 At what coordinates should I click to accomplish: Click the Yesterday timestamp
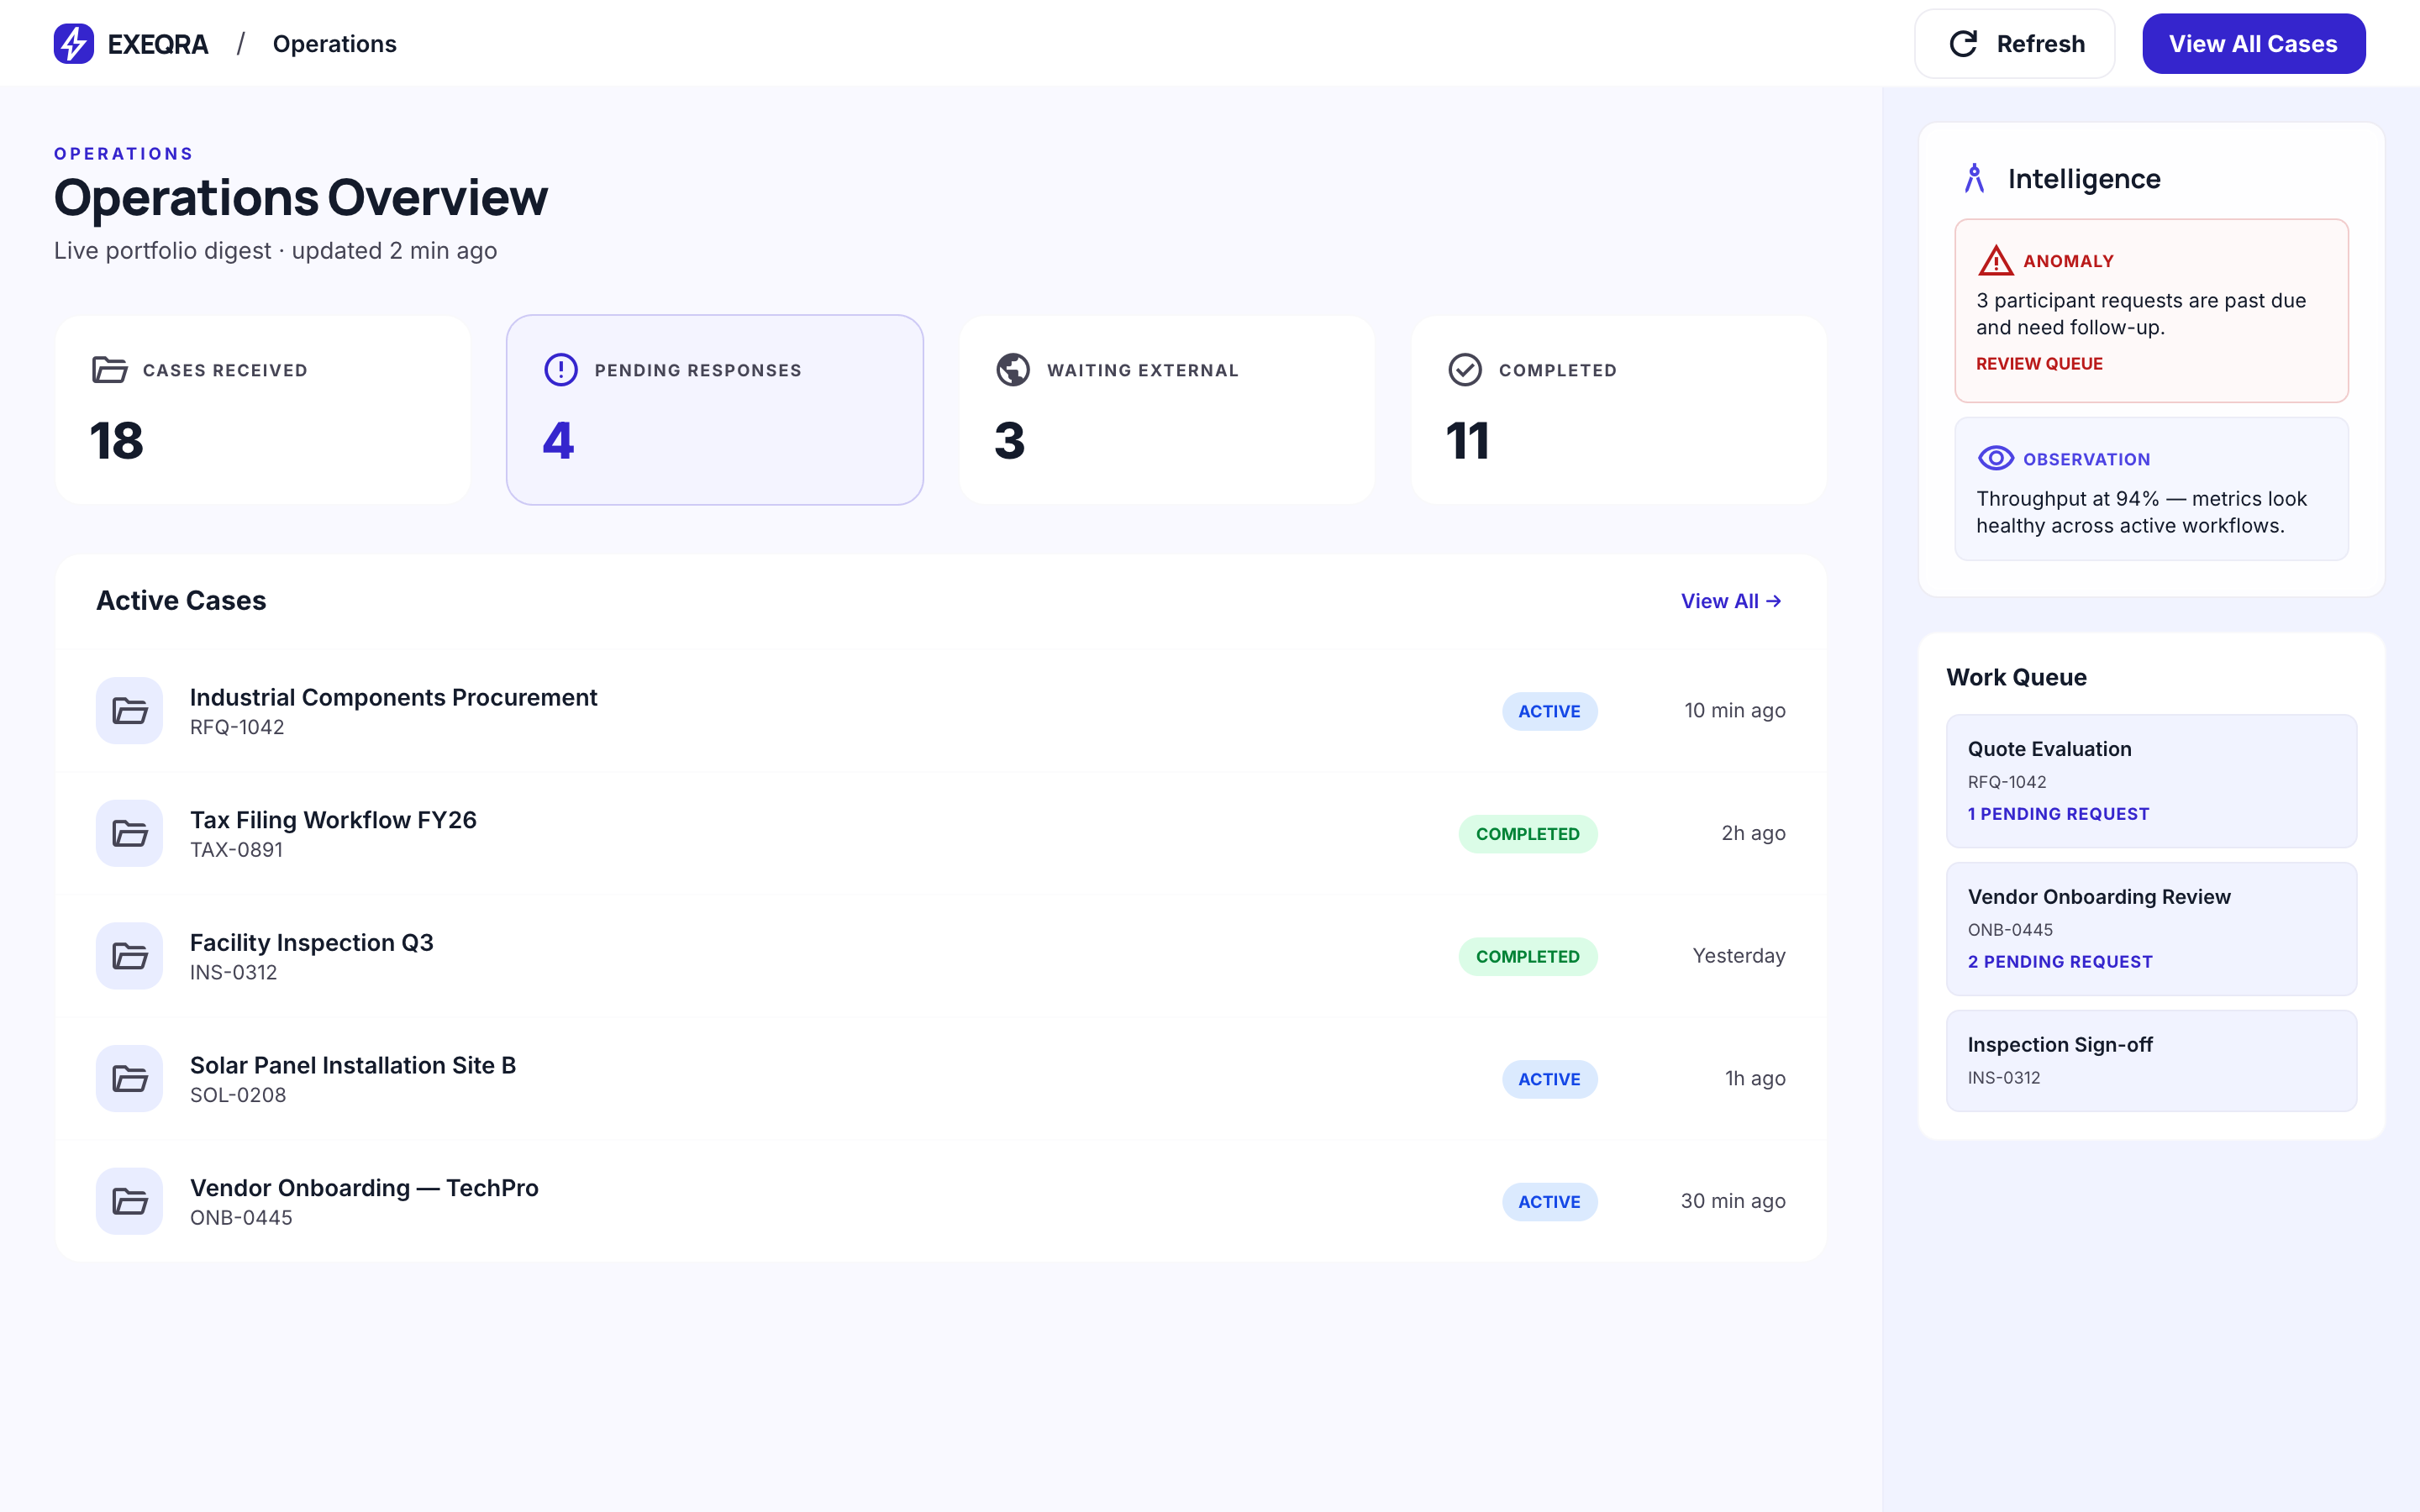(x=1739, y=956)
